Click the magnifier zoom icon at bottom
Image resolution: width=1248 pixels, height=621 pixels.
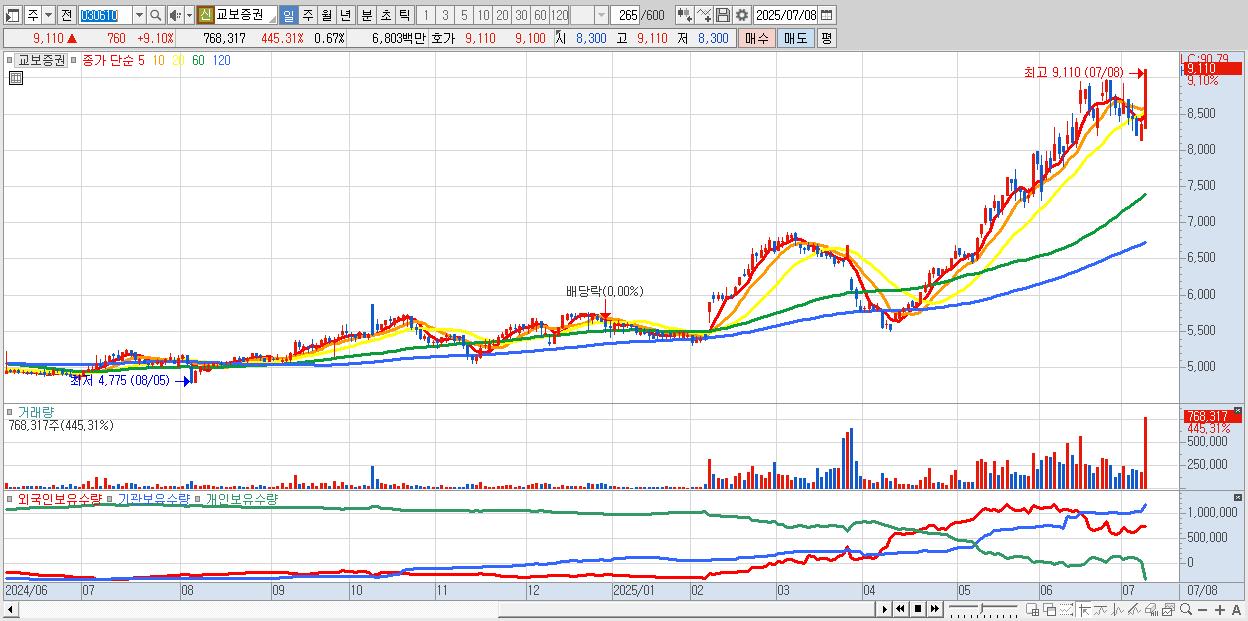pyautogui.click(x=1185, y=609)
